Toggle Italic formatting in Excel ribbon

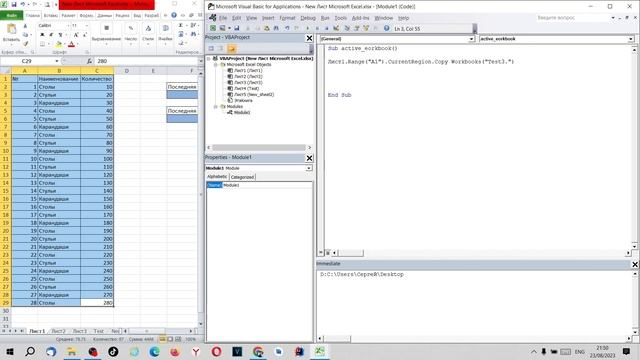51,35
